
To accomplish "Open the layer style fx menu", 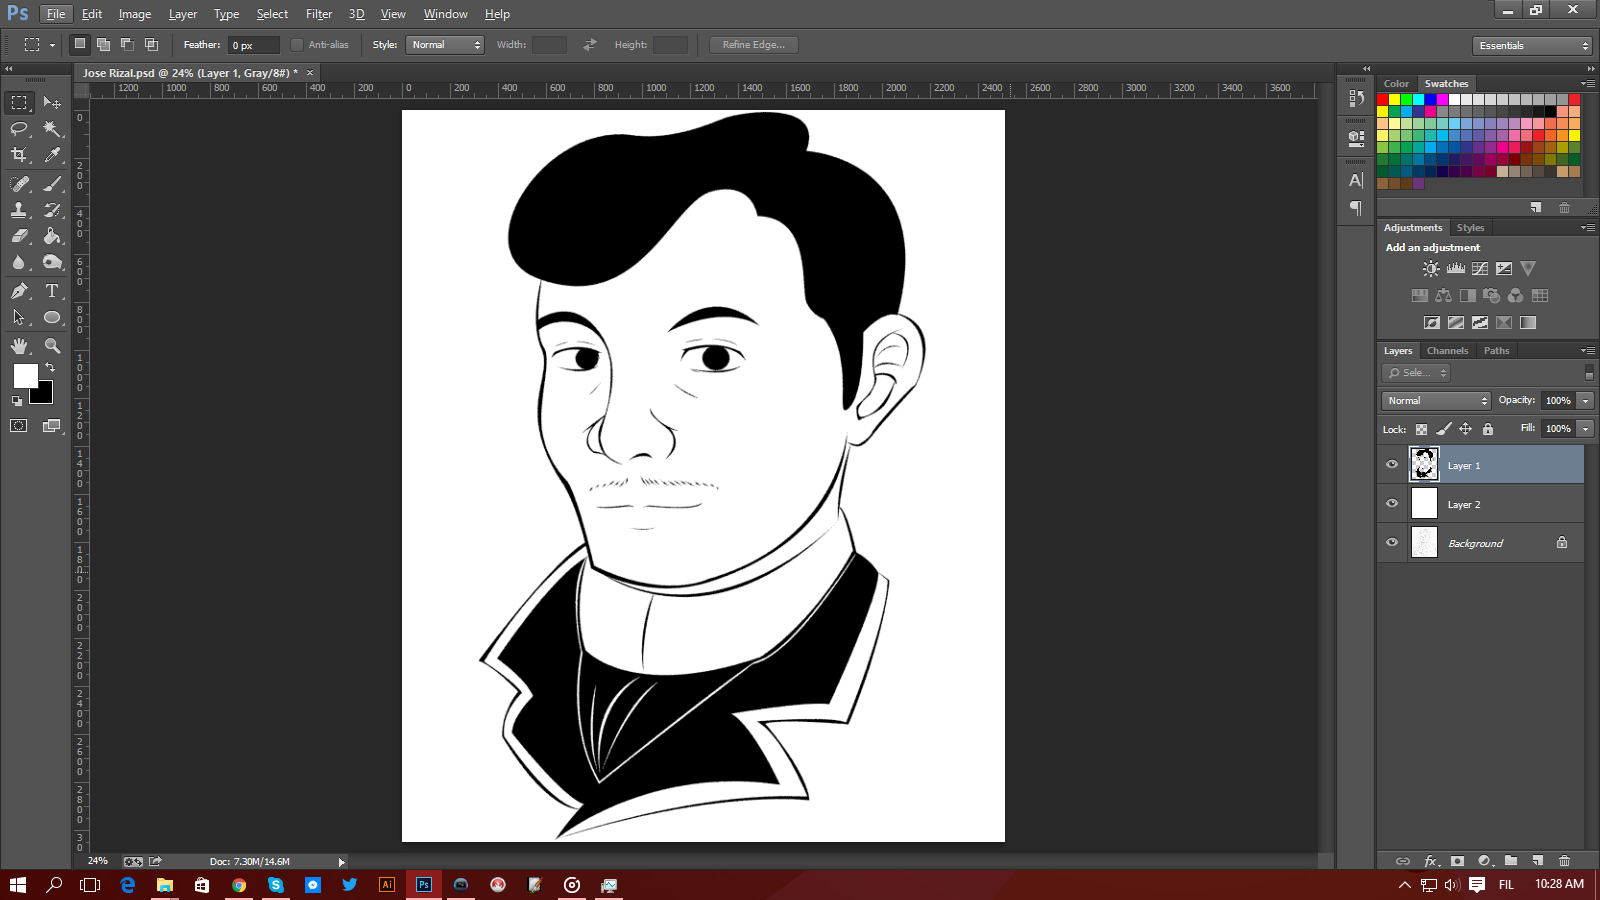I will (1431, 861).
